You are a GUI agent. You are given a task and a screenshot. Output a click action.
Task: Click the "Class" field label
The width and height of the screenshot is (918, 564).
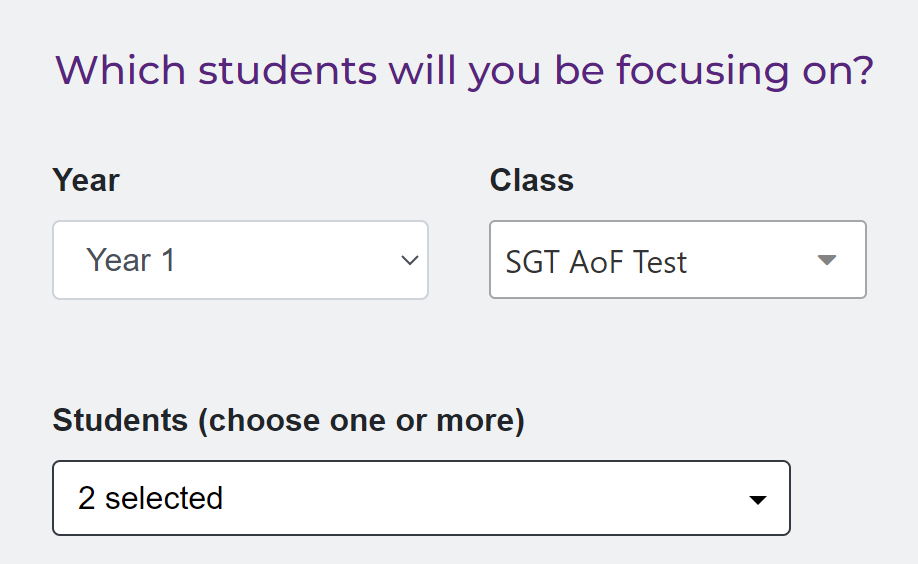[531, 180]
